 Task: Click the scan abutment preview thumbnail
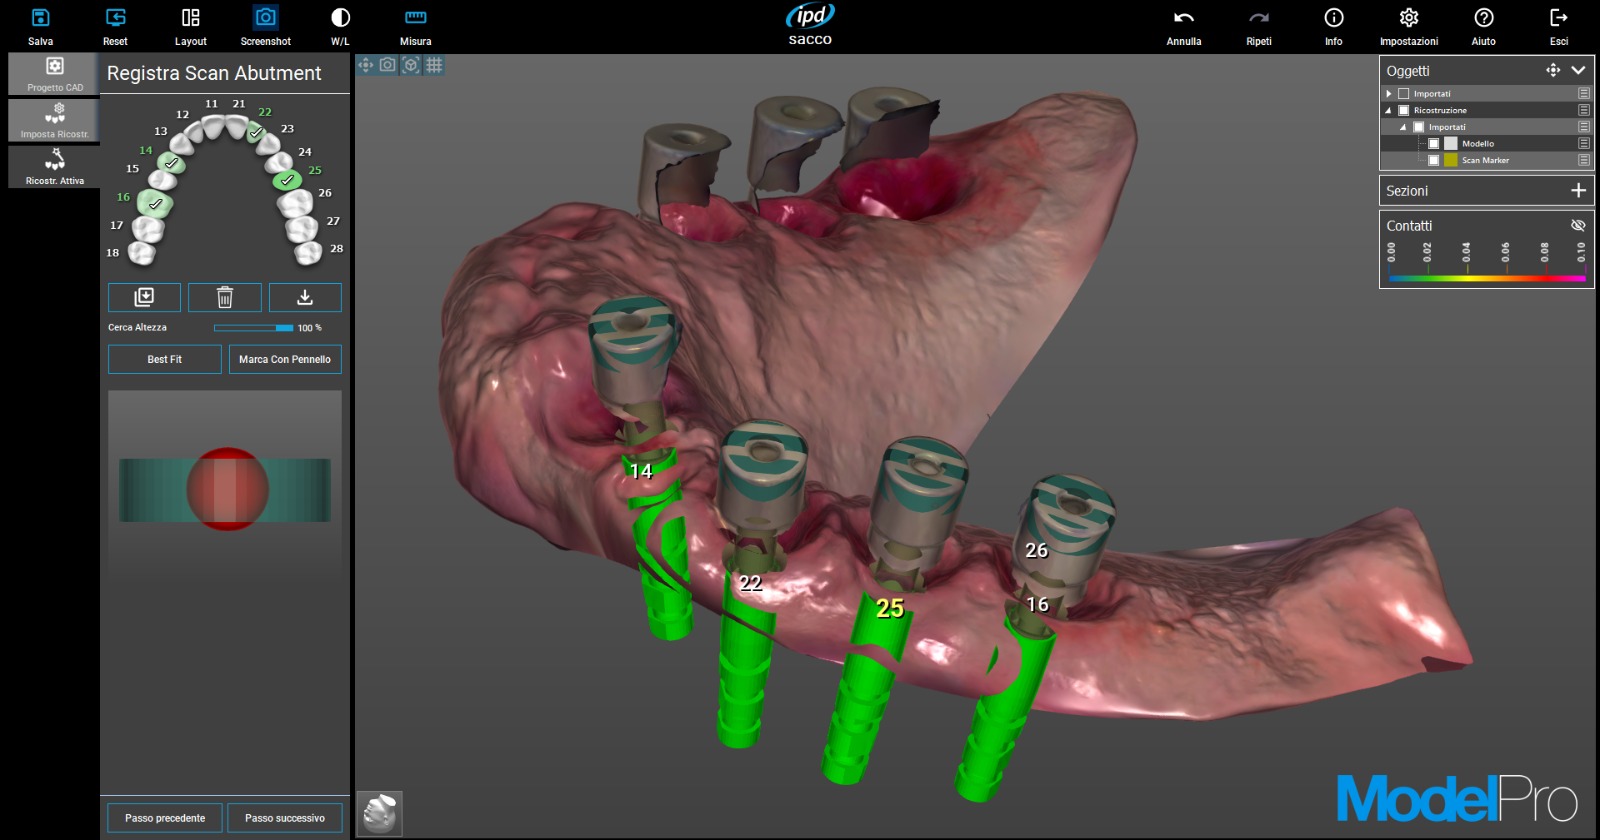click(x=225, y=490)
